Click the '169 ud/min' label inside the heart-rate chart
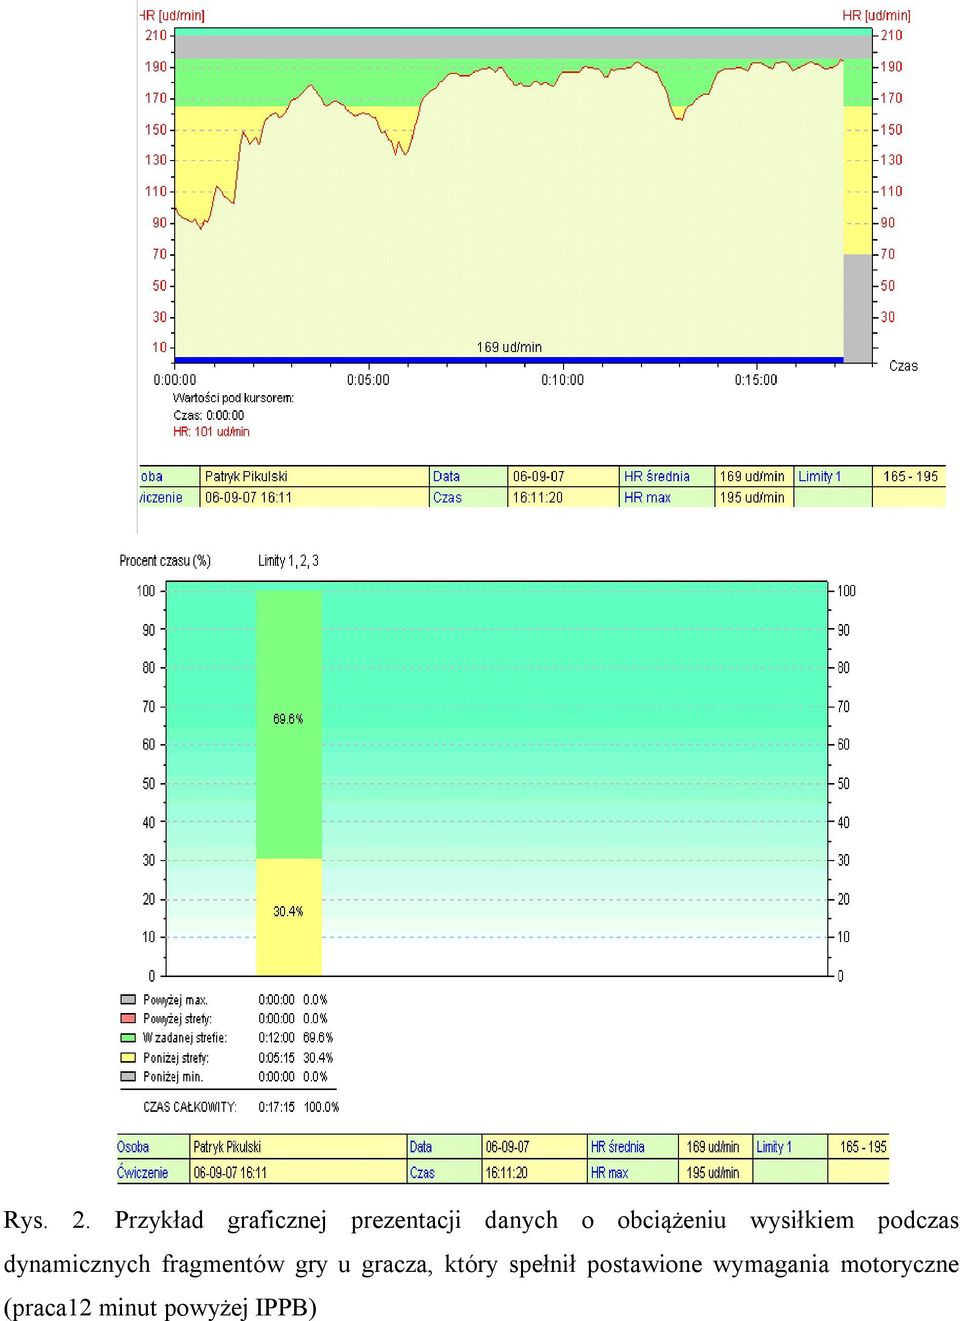The height and width of the screenshot is (1321, 960). (509, 347)
